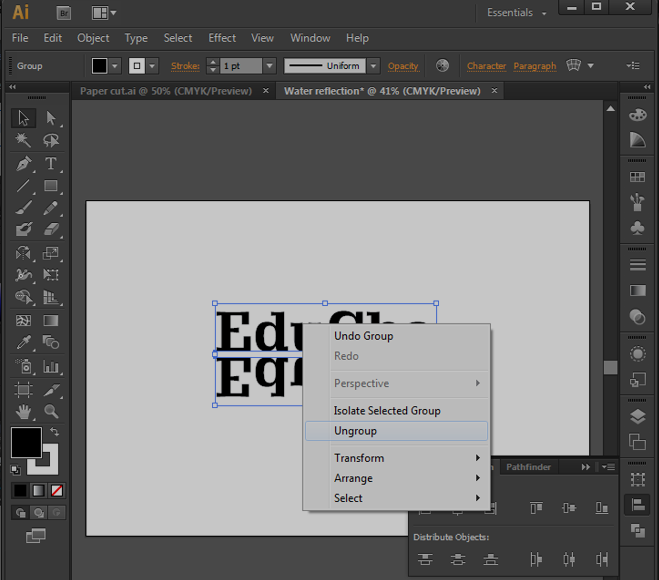Activate the Zoom tool
The width and height of the screenshot is (659, 580).
coord(51,412)
